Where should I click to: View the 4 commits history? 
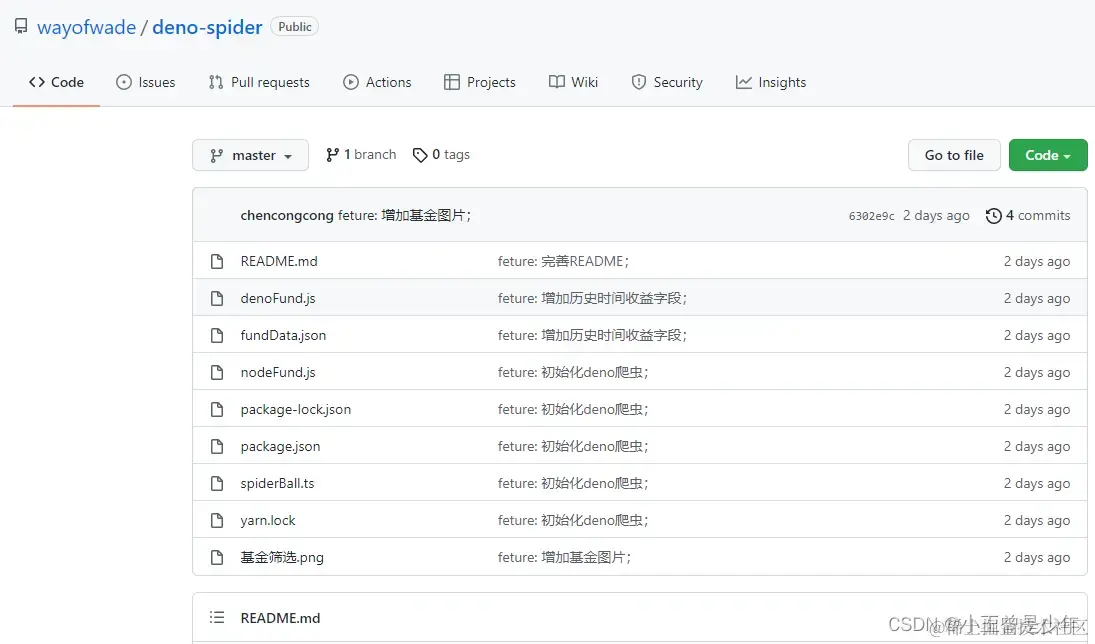(1028, 215)
